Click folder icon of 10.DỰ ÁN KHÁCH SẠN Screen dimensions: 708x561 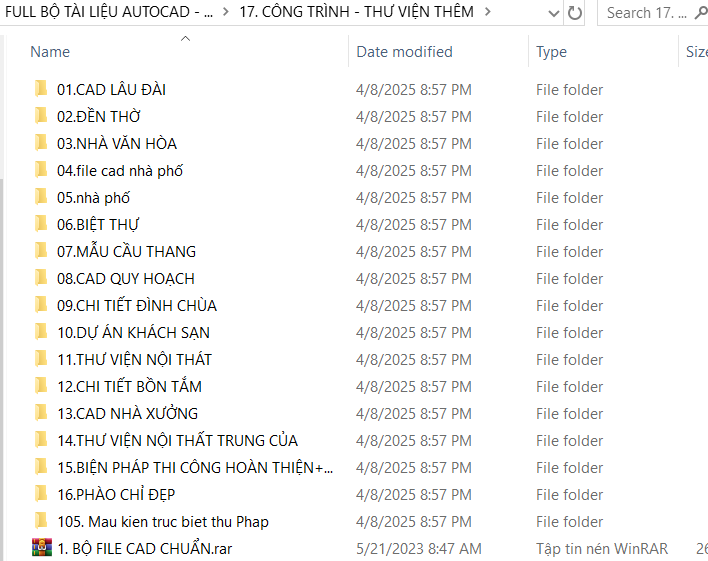[41, 332]
